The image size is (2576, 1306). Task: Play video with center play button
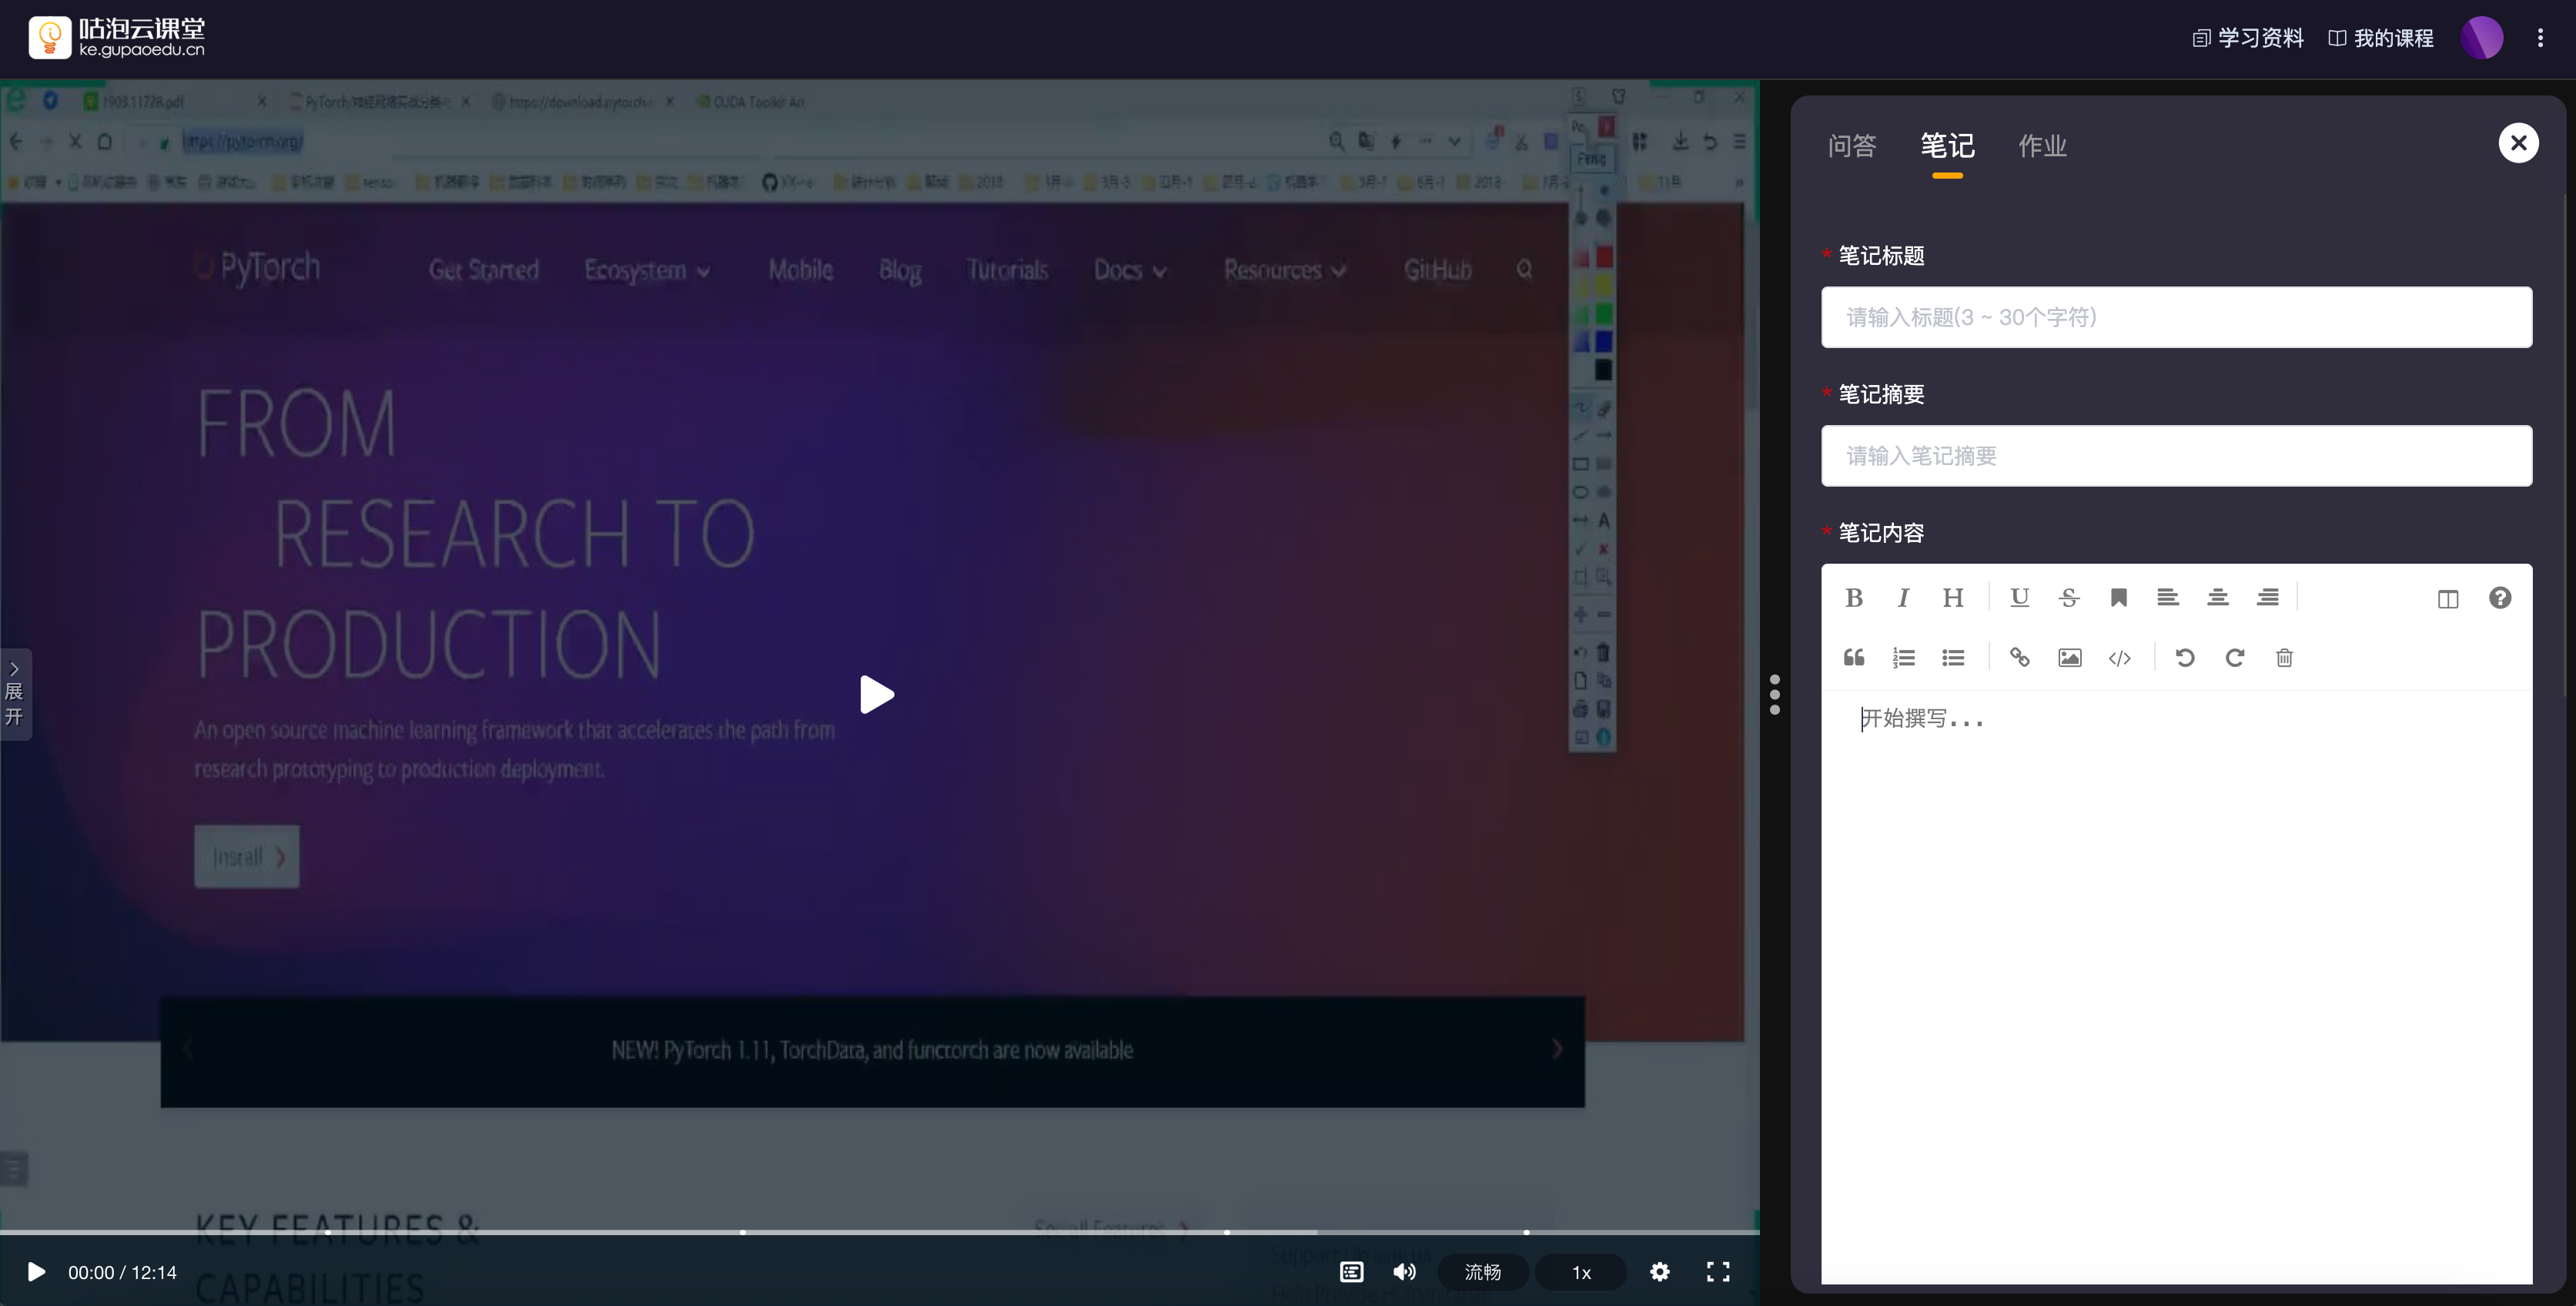(877, 694)
